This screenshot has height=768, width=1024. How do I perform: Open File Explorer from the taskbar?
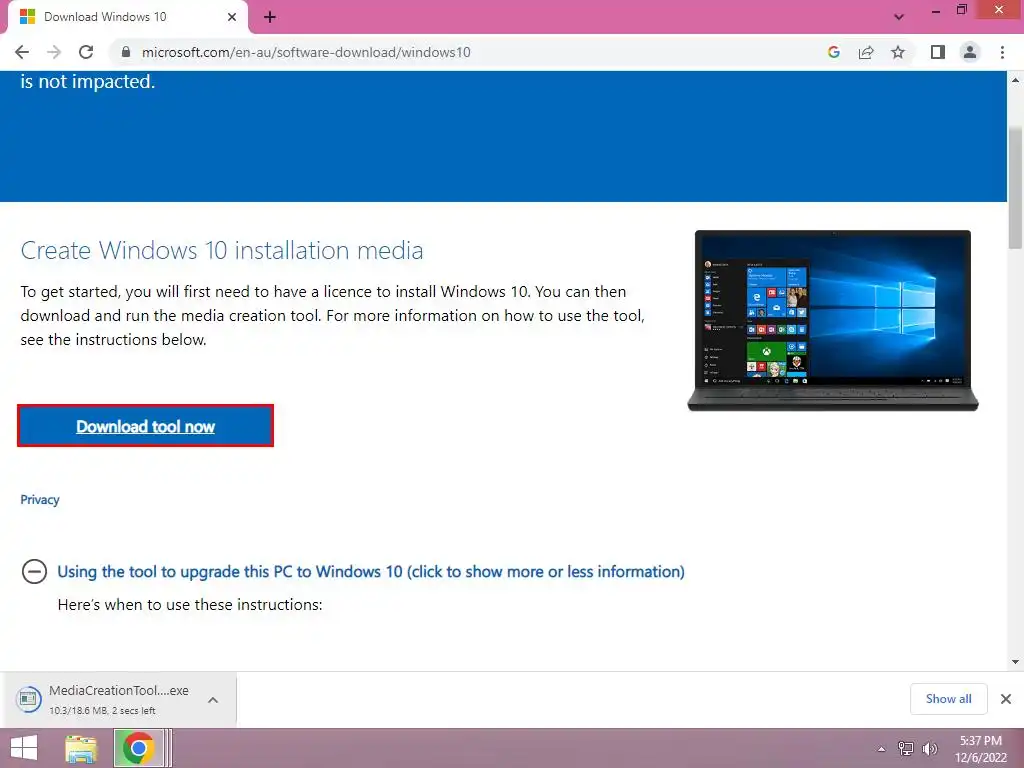[80, 748]
